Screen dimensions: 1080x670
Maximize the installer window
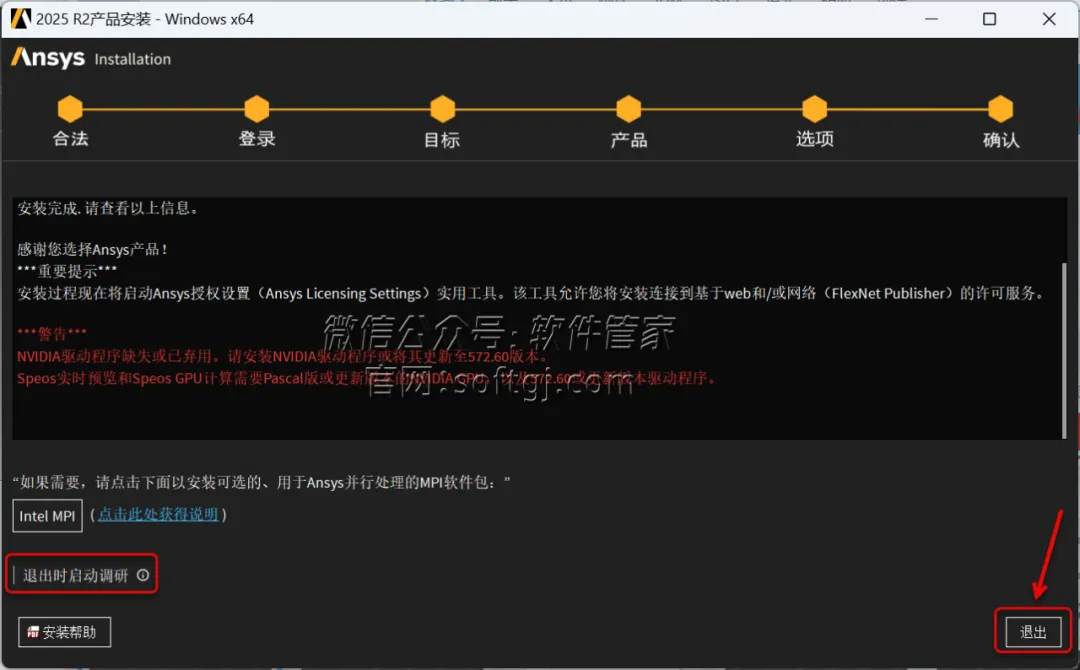(990, 19)
